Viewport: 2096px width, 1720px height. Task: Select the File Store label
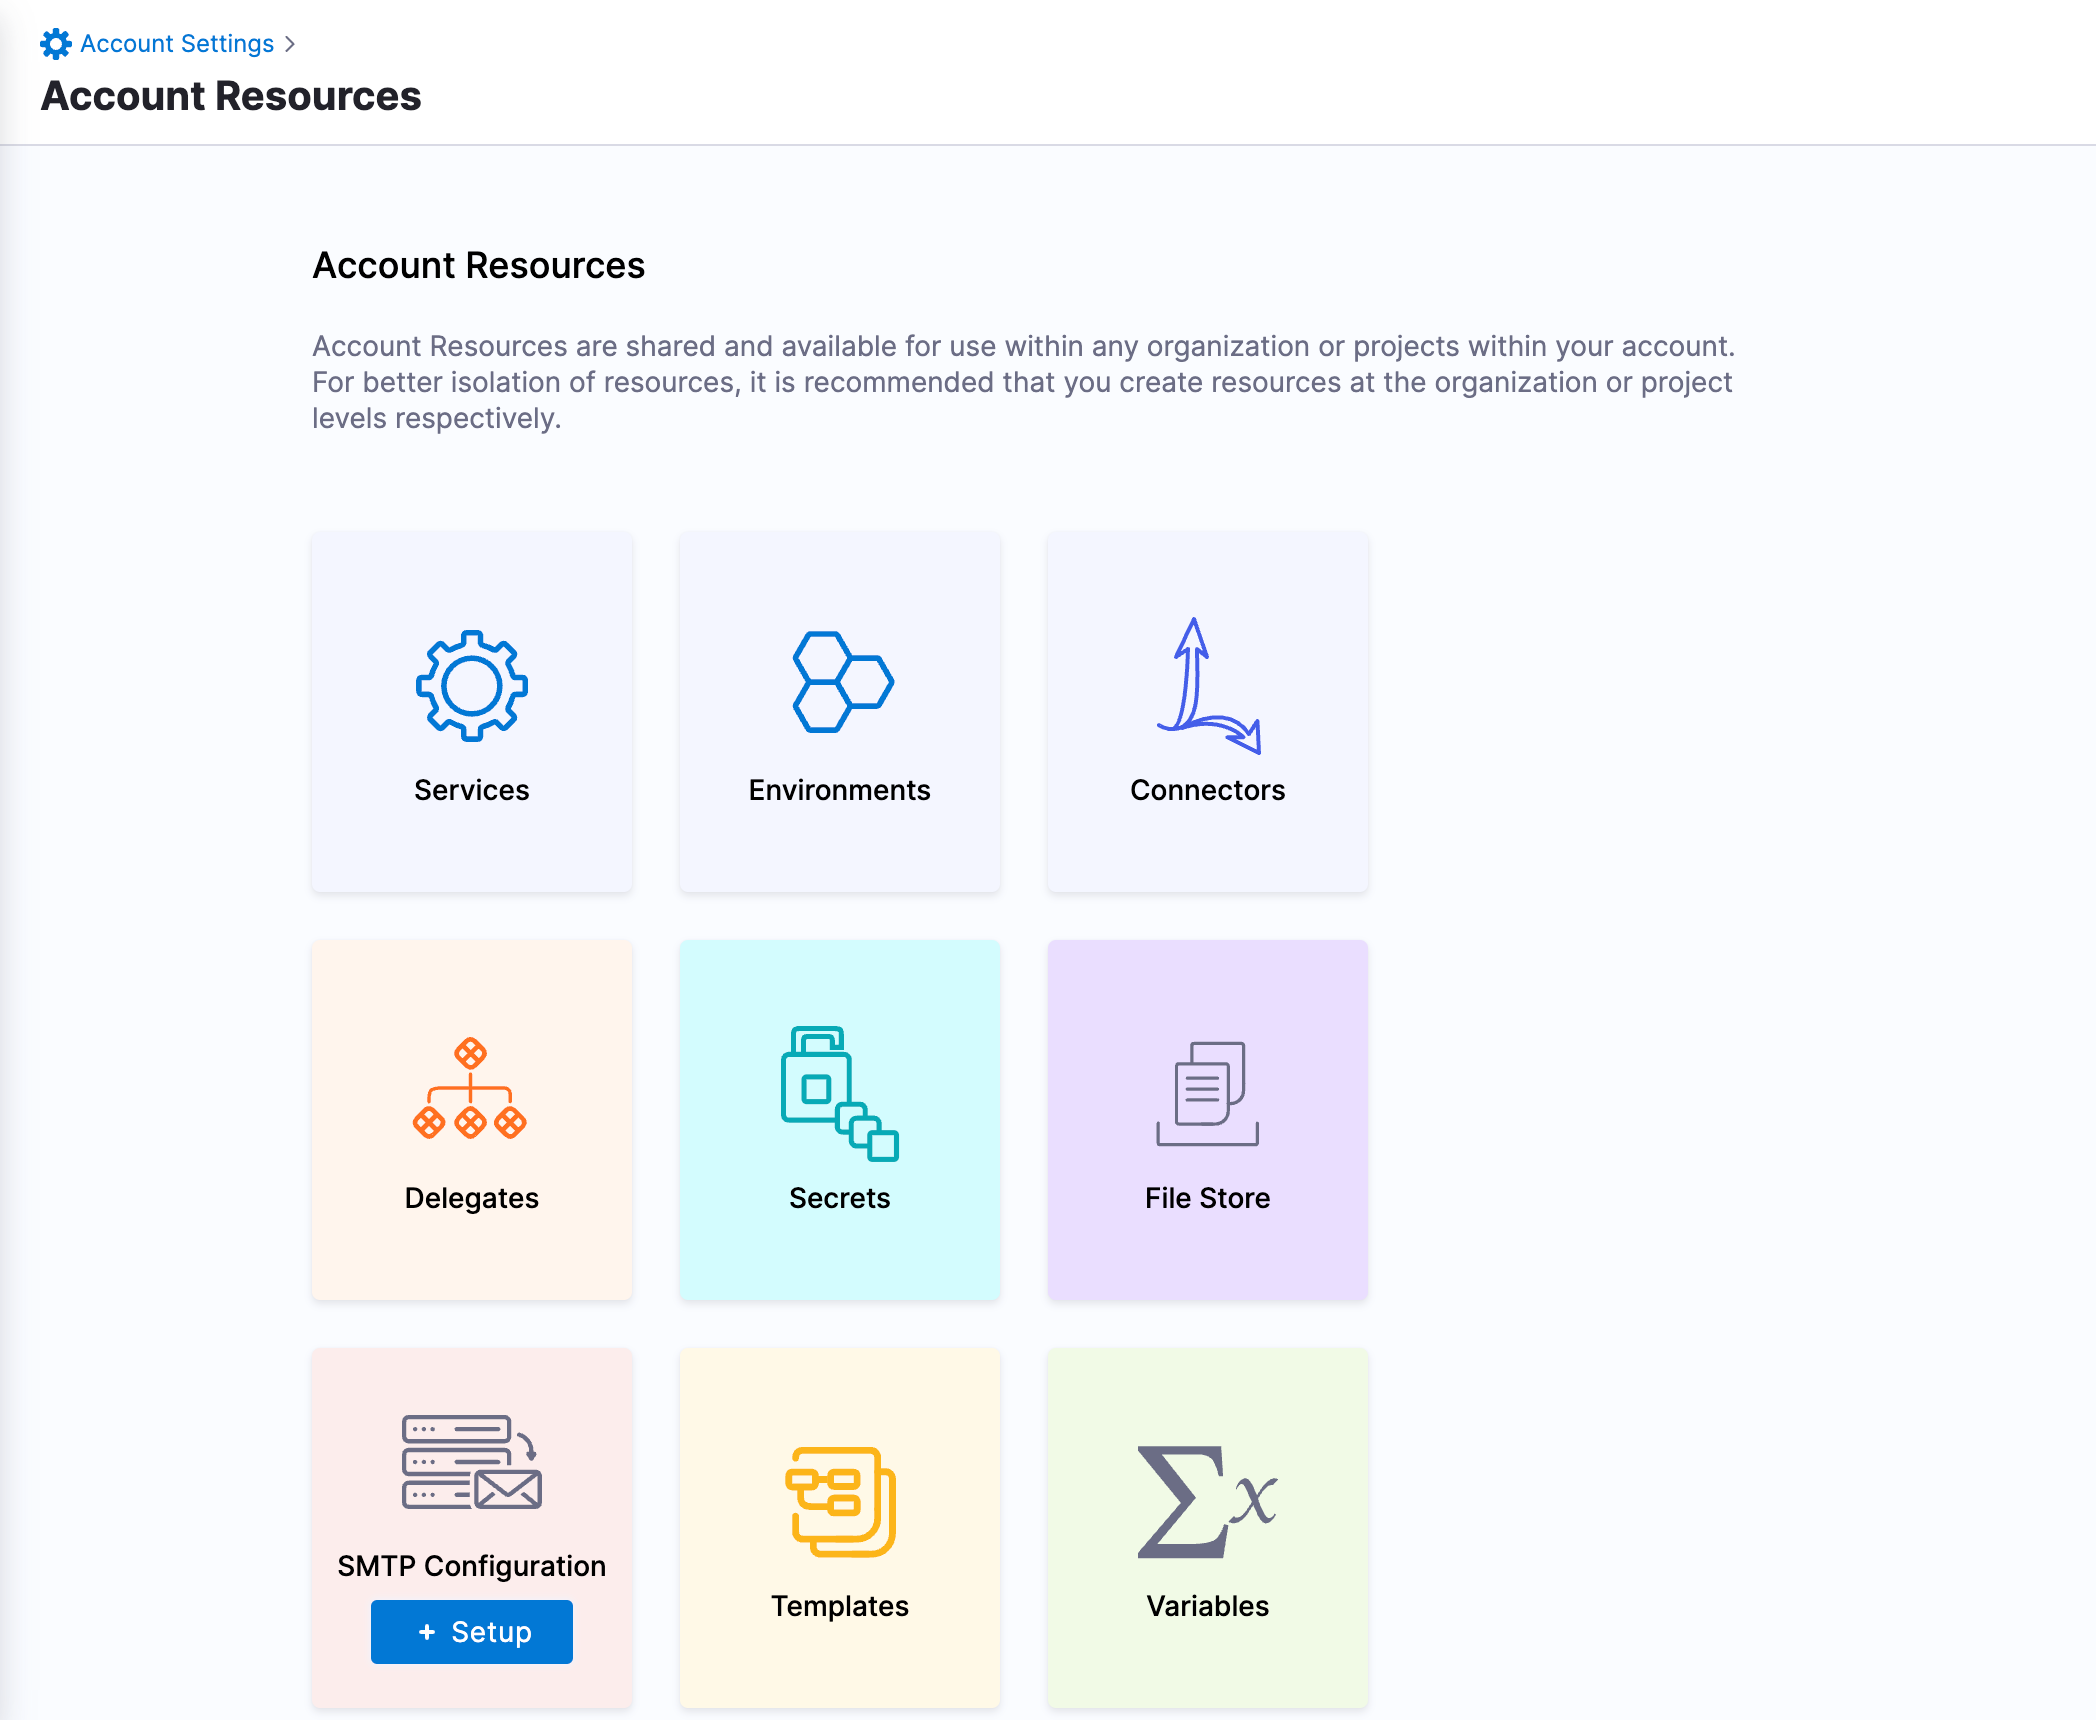click(1207, 1198)
